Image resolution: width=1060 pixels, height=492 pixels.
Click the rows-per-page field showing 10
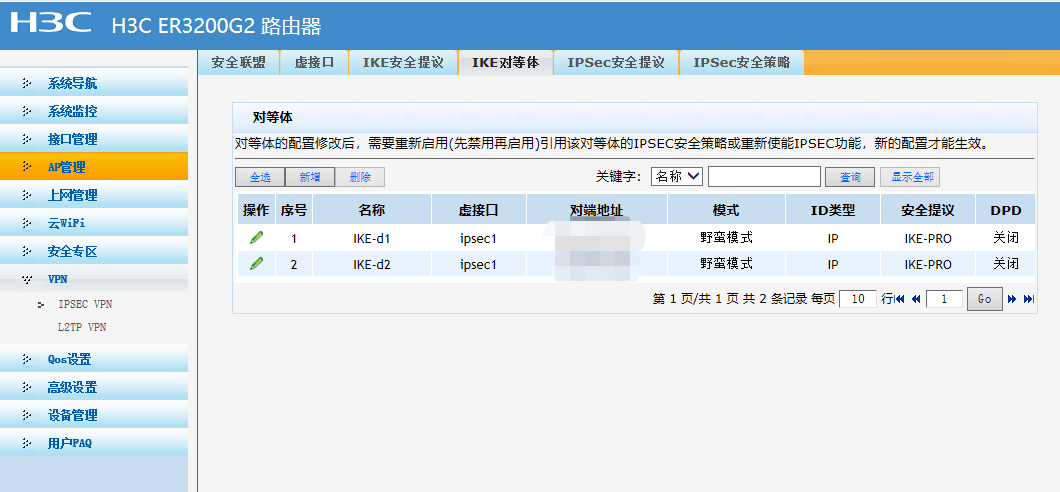858,299
